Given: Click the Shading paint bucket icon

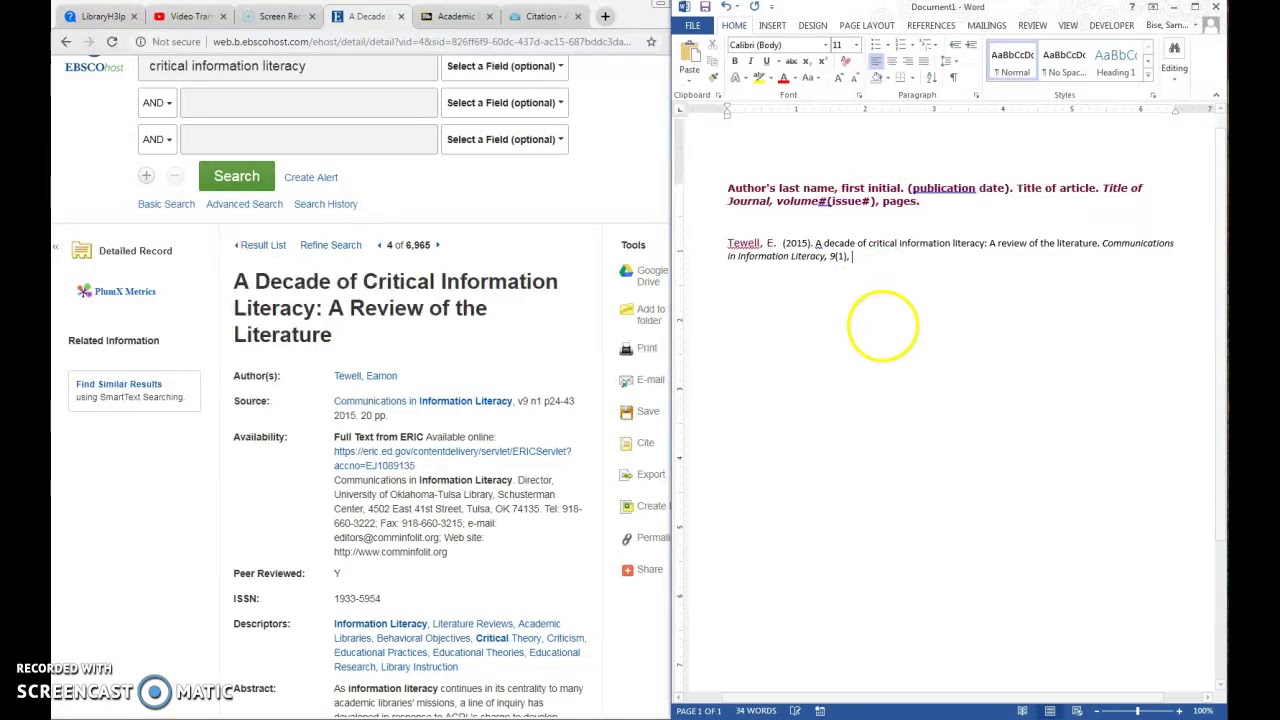Looking at the screenshot, I should pos(876,77).
